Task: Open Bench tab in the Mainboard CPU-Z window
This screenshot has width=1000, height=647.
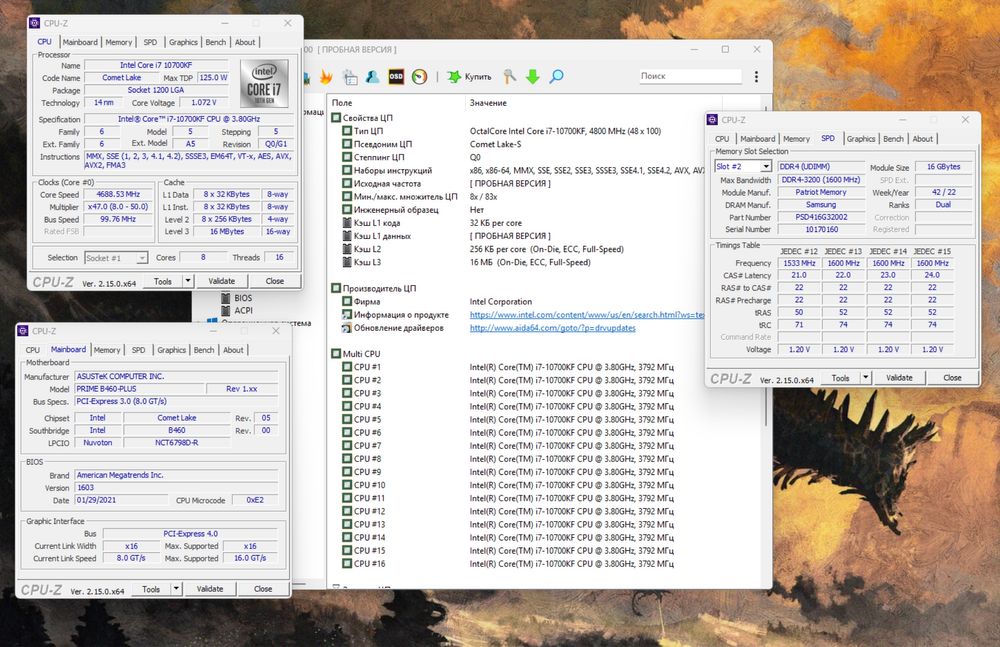Action: point(204,350)
